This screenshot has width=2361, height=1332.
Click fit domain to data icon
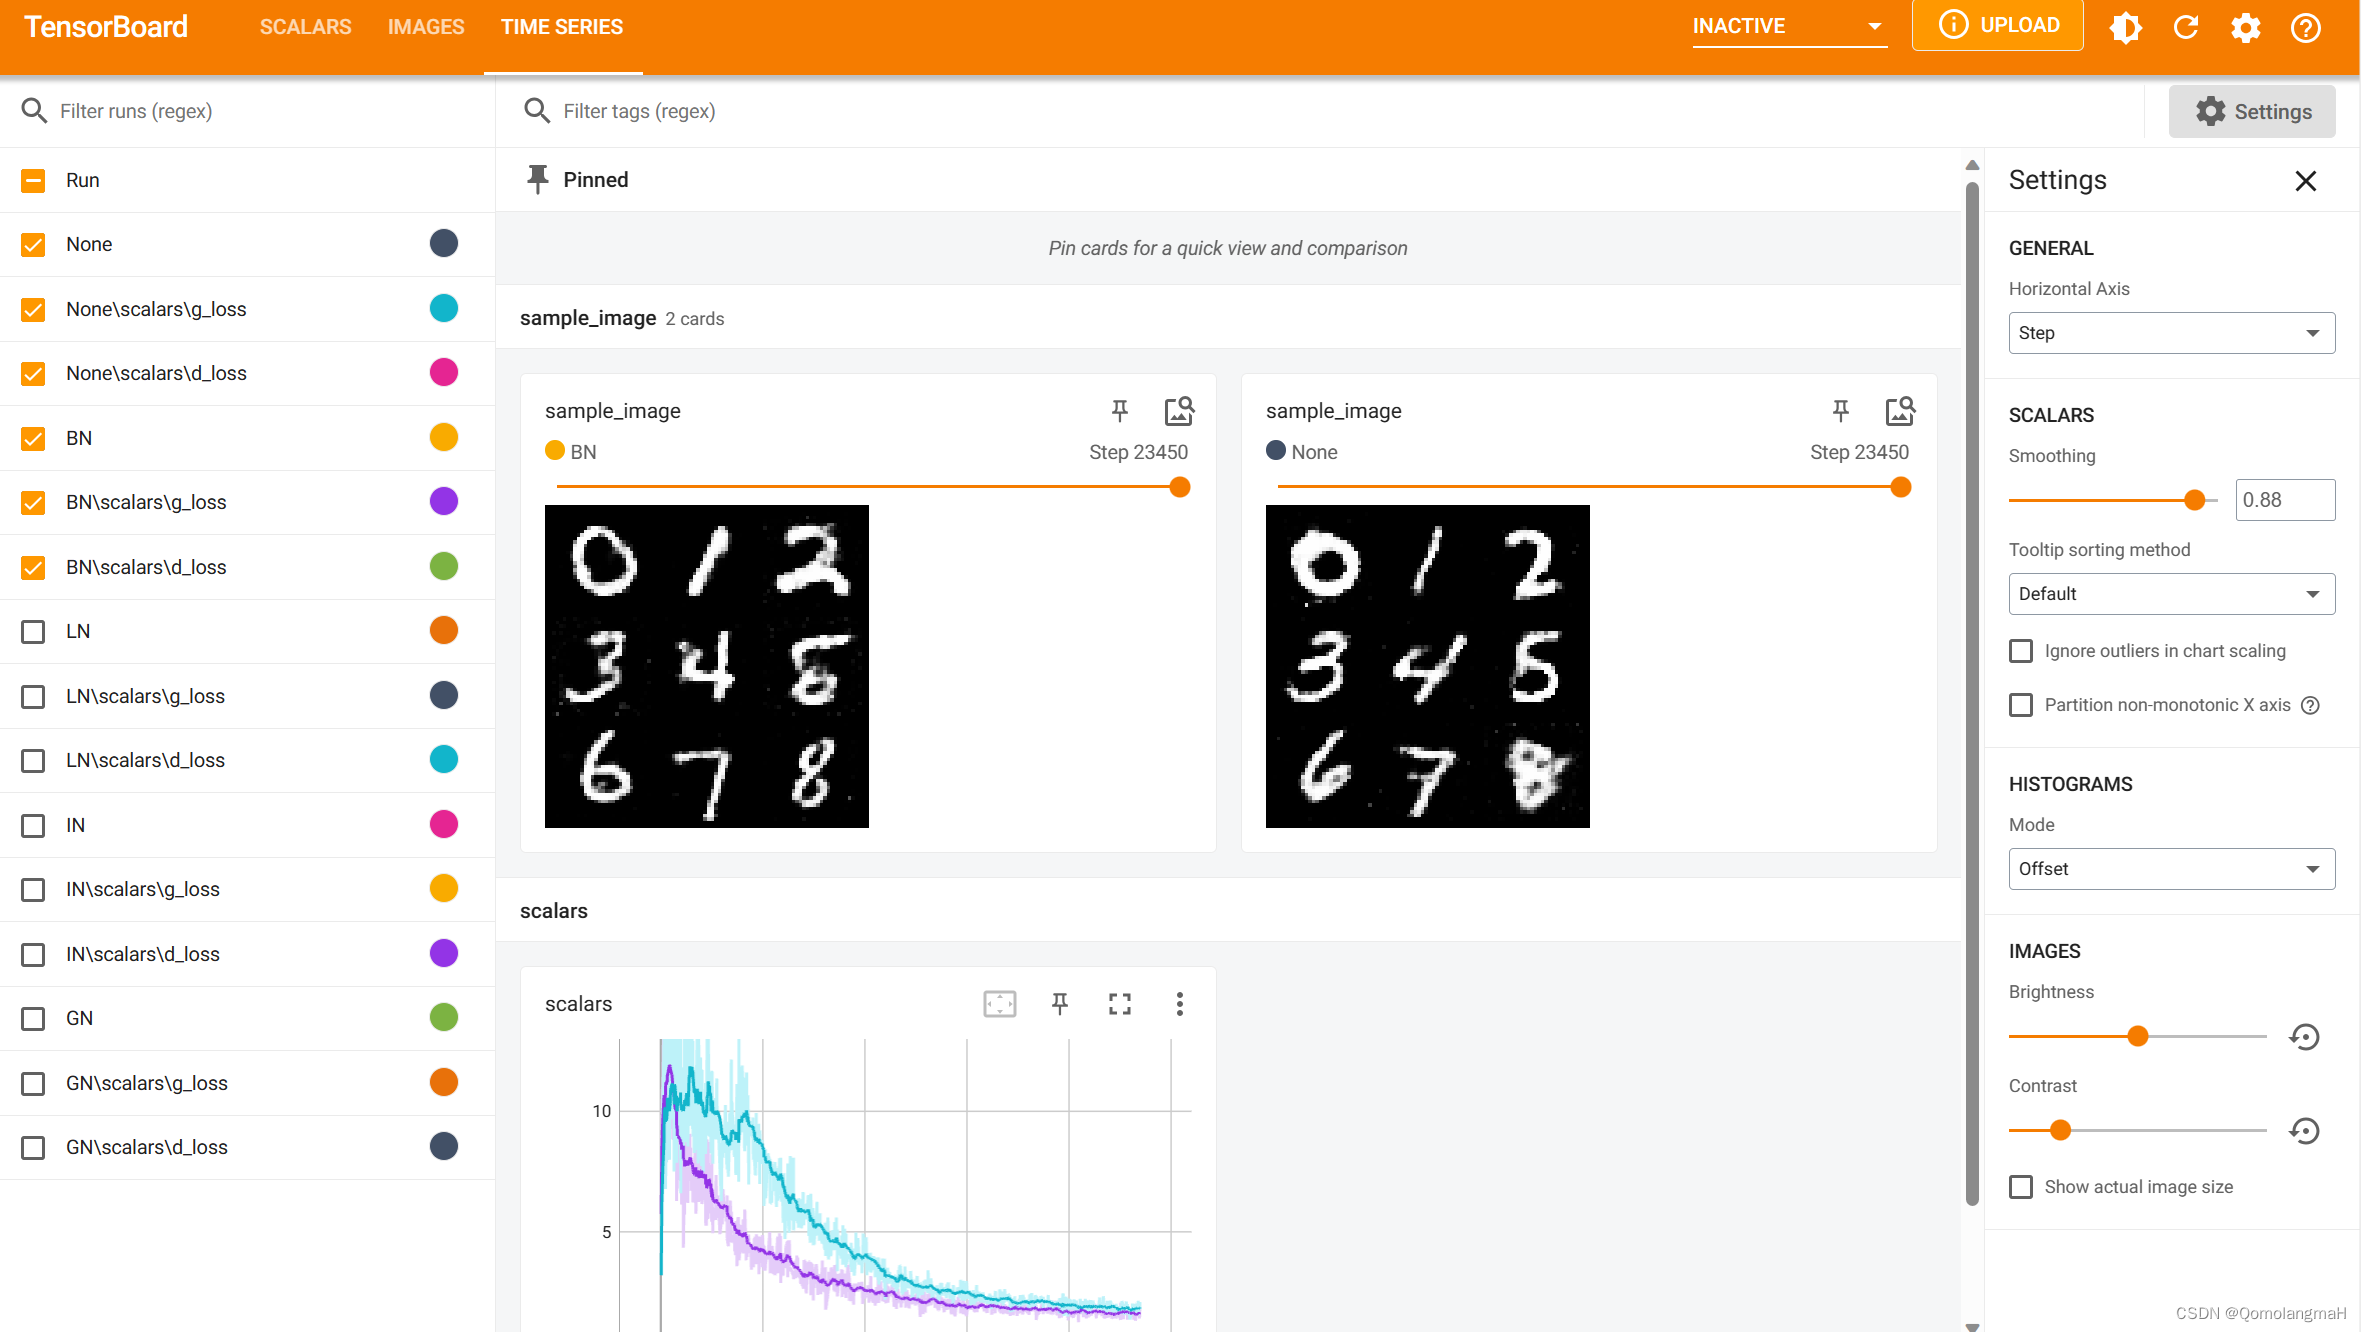click(1000, 1004)
